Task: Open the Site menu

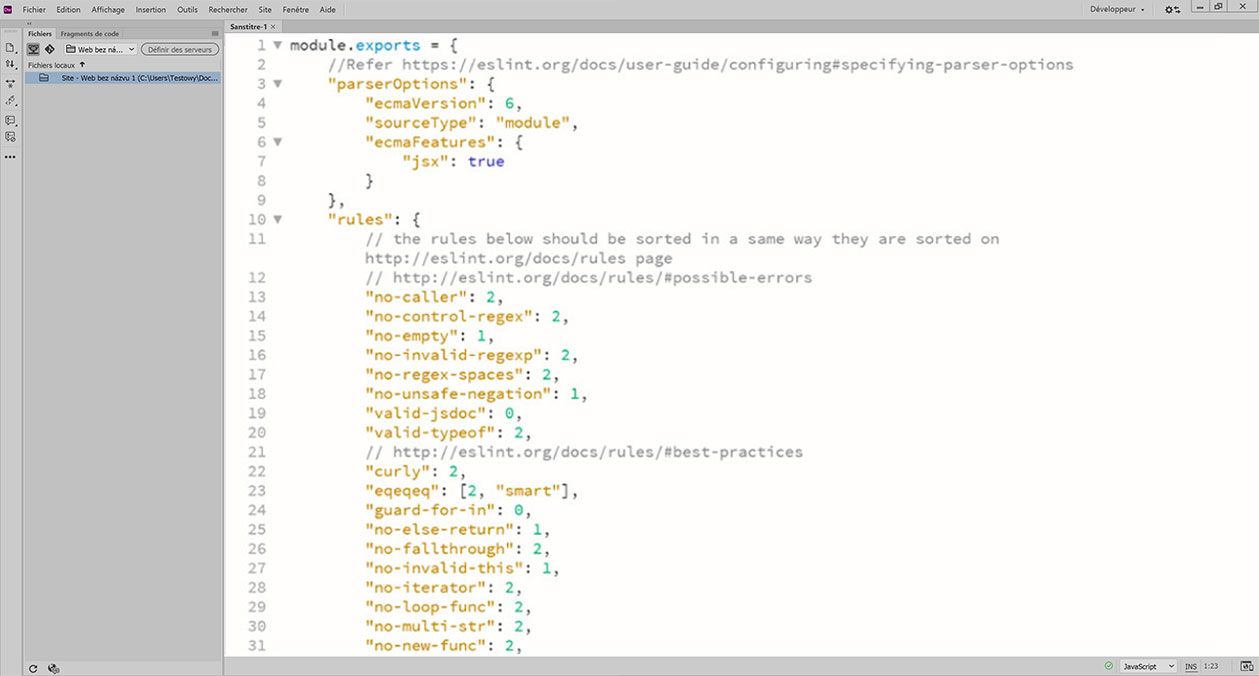Action: click(x=264, y=9)
